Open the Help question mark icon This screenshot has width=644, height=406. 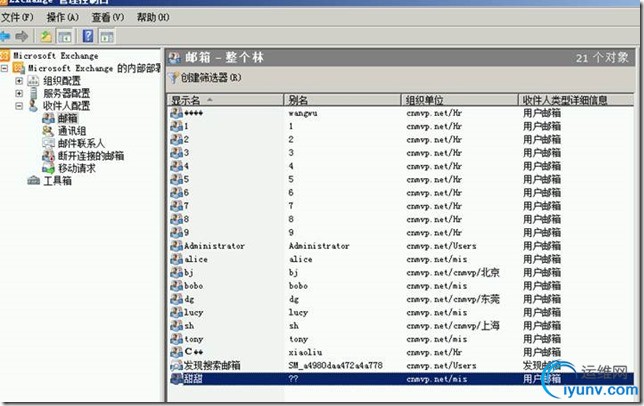tap(88, 36)
